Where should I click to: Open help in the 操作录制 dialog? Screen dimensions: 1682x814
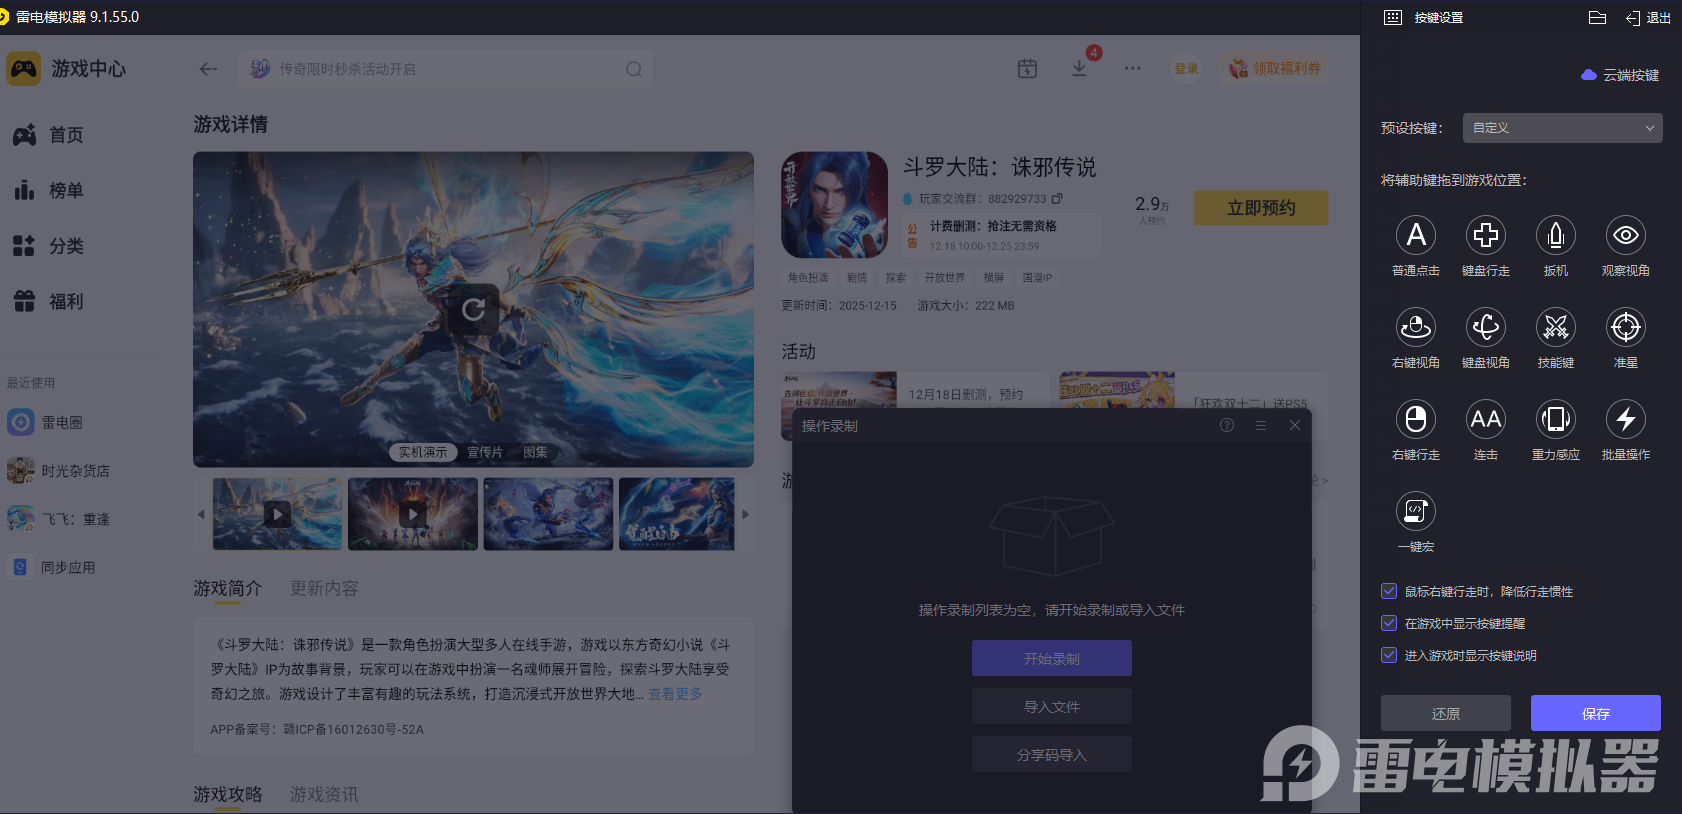coord(1227,425)
